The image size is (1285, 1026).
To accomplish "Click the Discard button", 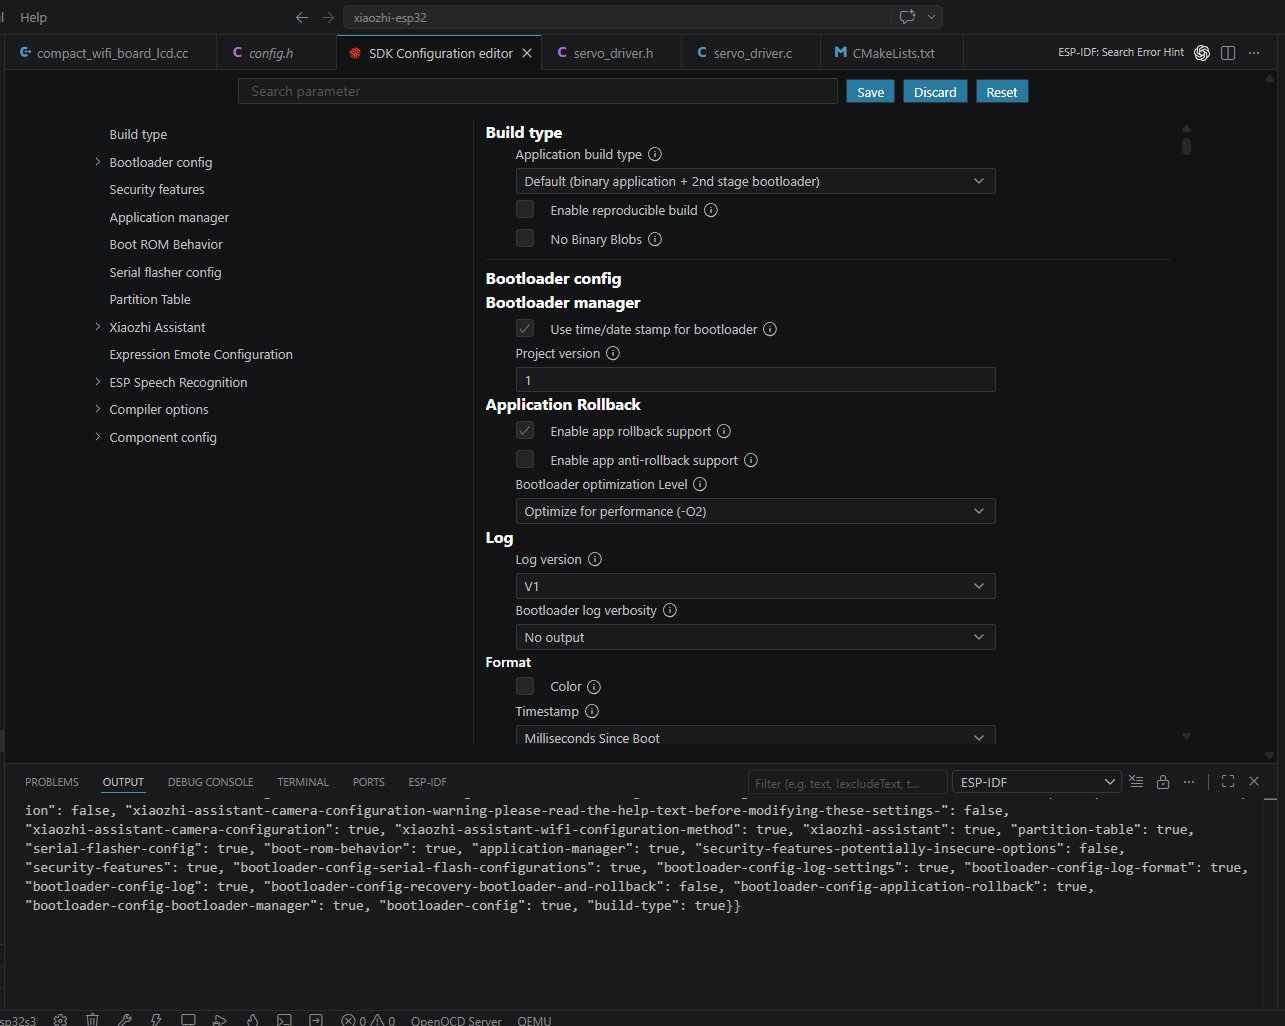I will point(935,92).
